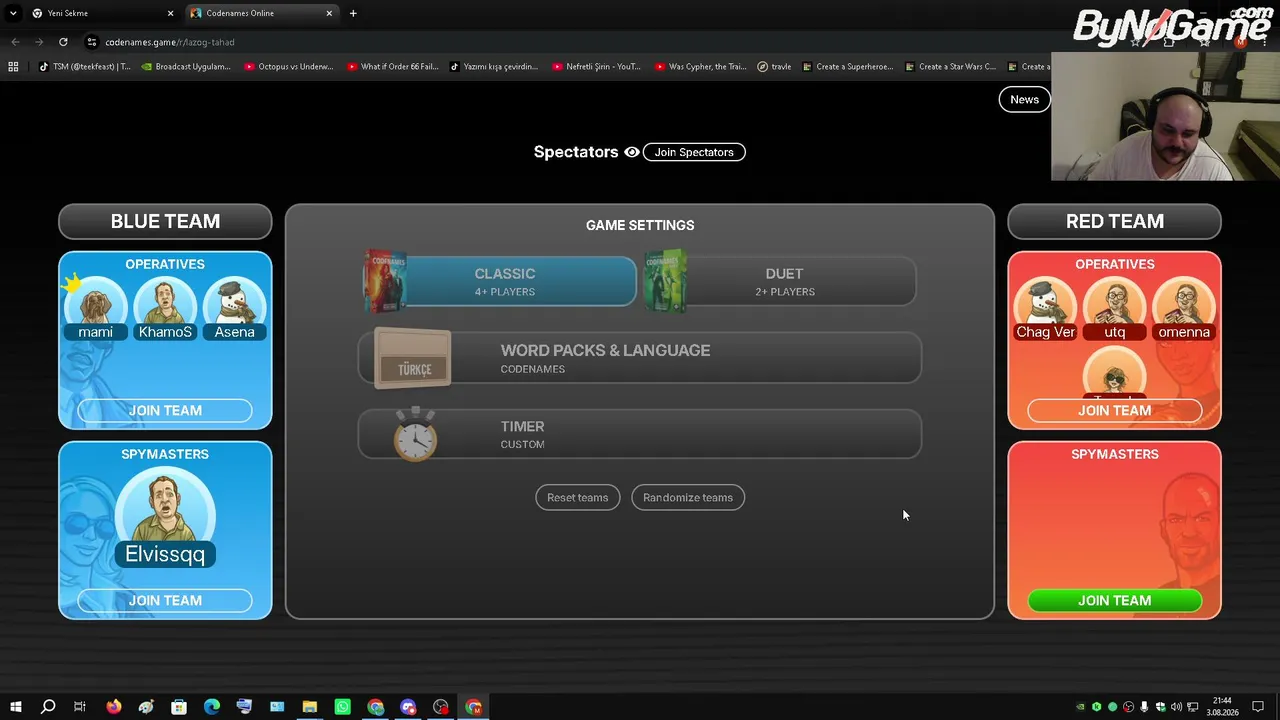1280x720 pixels.
Task: Open the Timer custom setting
Action: (640, 435)
